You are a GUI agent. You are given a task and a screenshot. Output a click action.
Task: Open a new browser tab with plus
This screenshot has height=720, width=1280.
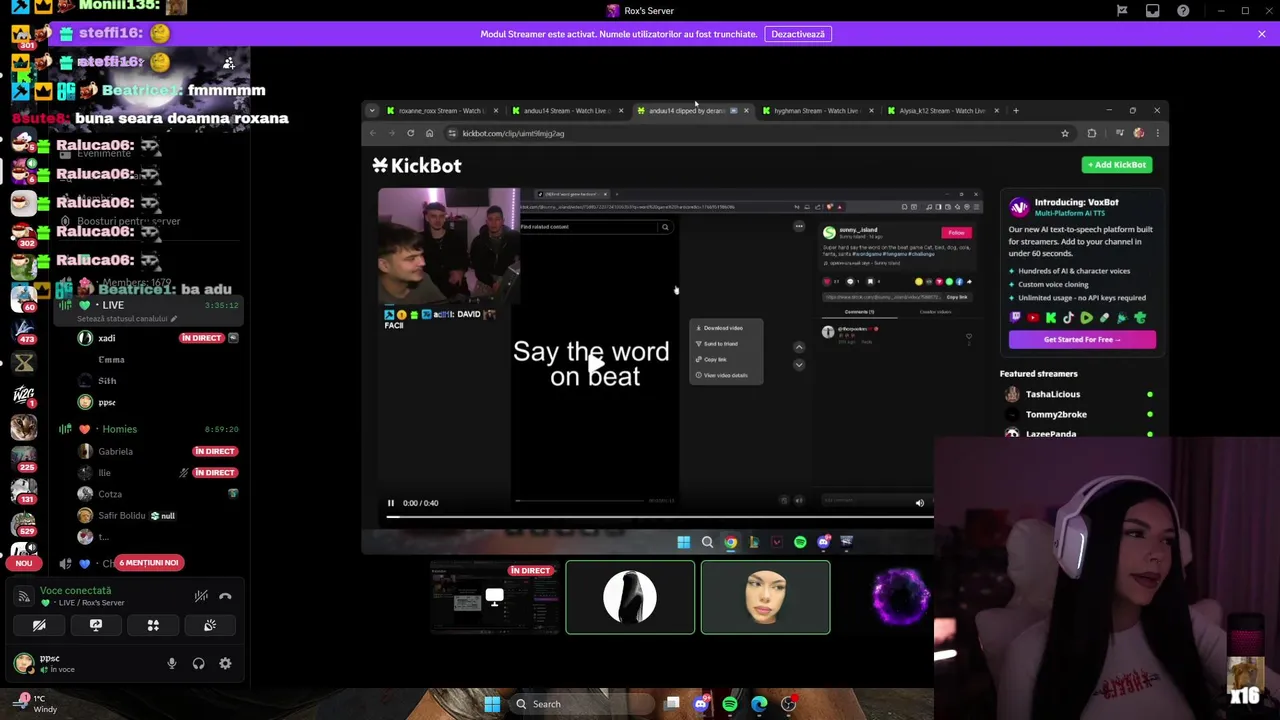1016,111
